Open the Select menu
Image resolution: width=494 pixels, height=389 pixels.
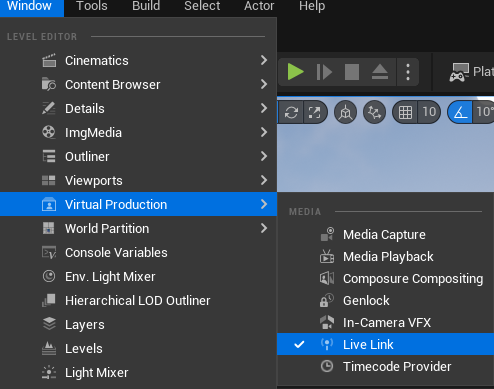pos(202,6)
